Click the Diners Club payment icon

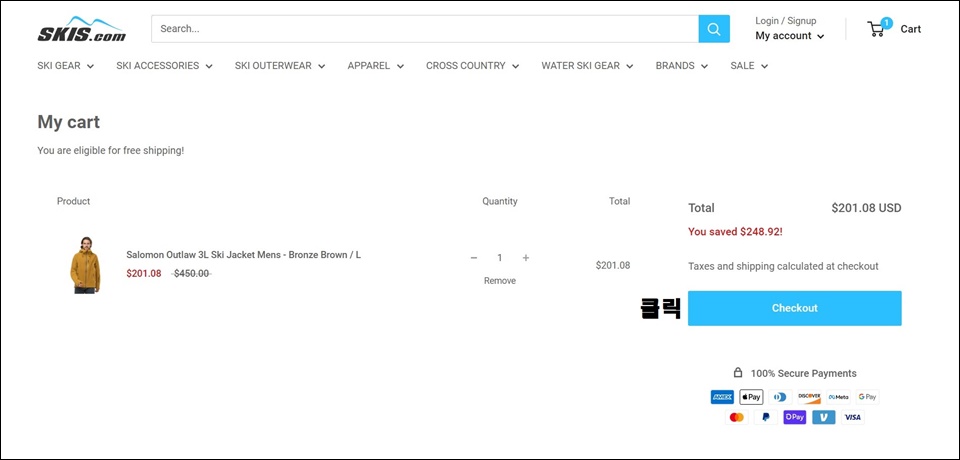pos(780,397)
